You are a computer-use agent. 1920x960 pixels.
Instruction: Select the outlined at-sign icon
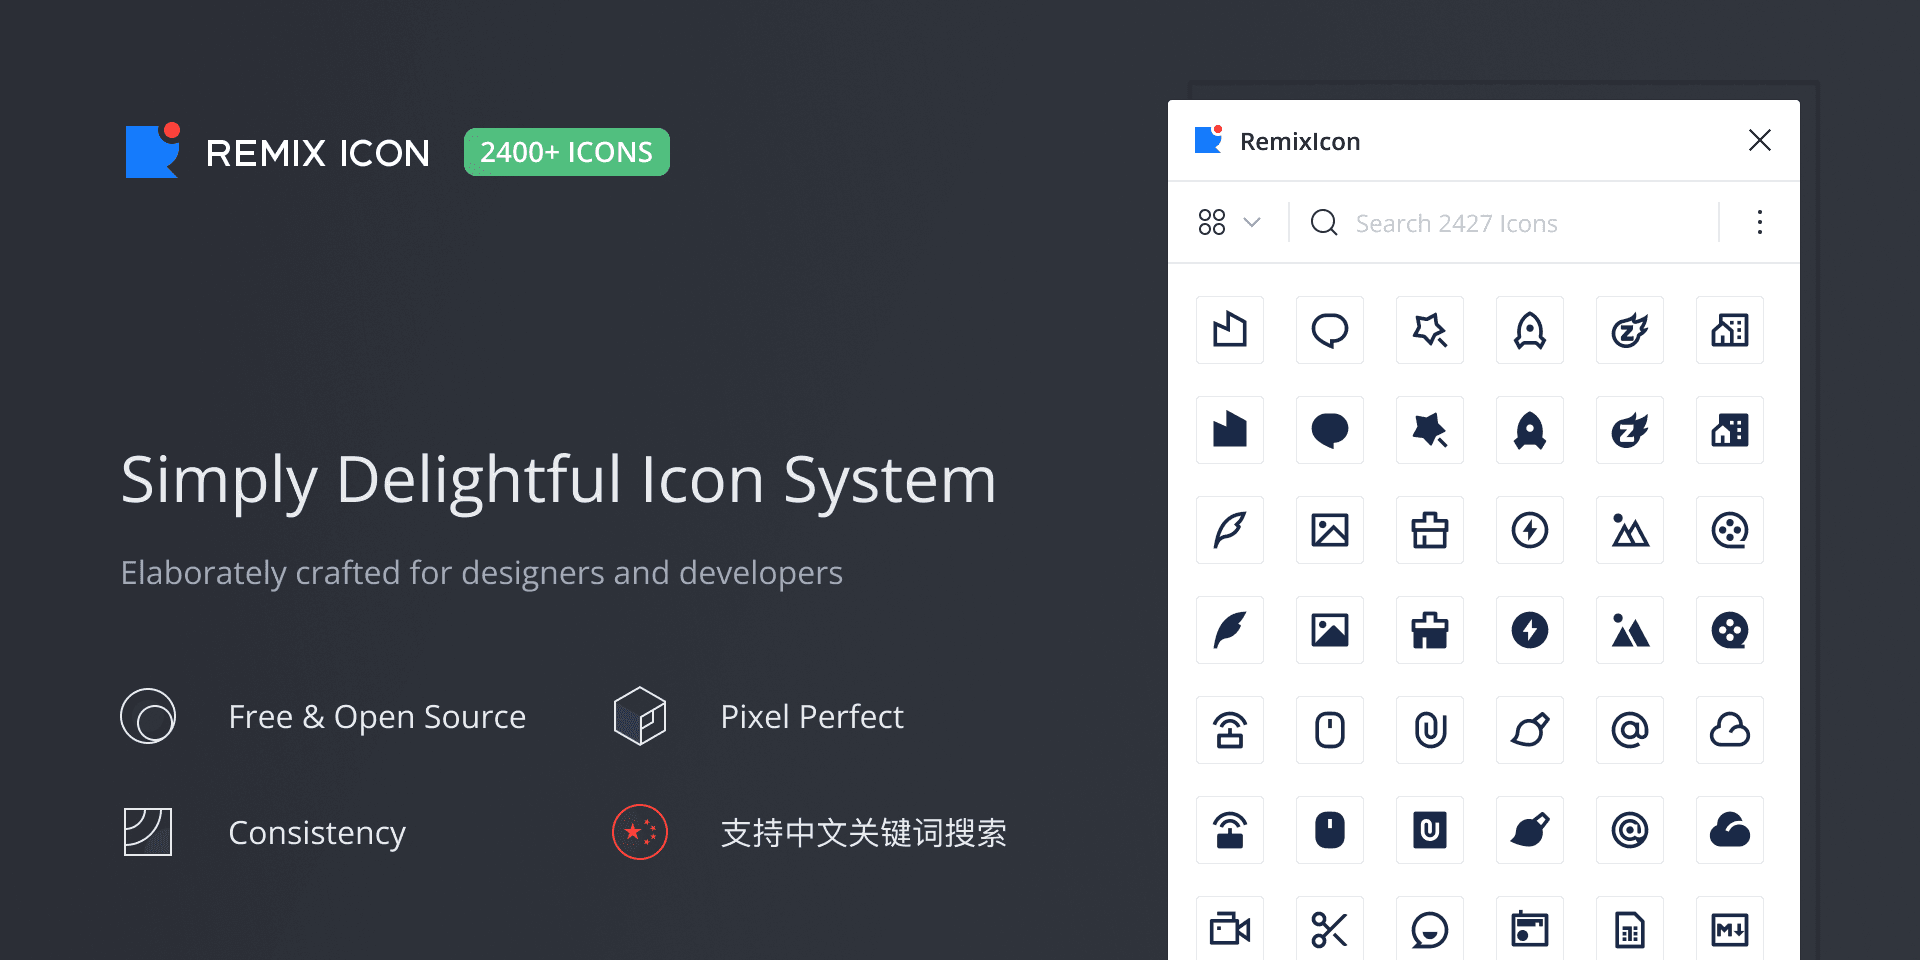coord(1630,730)
